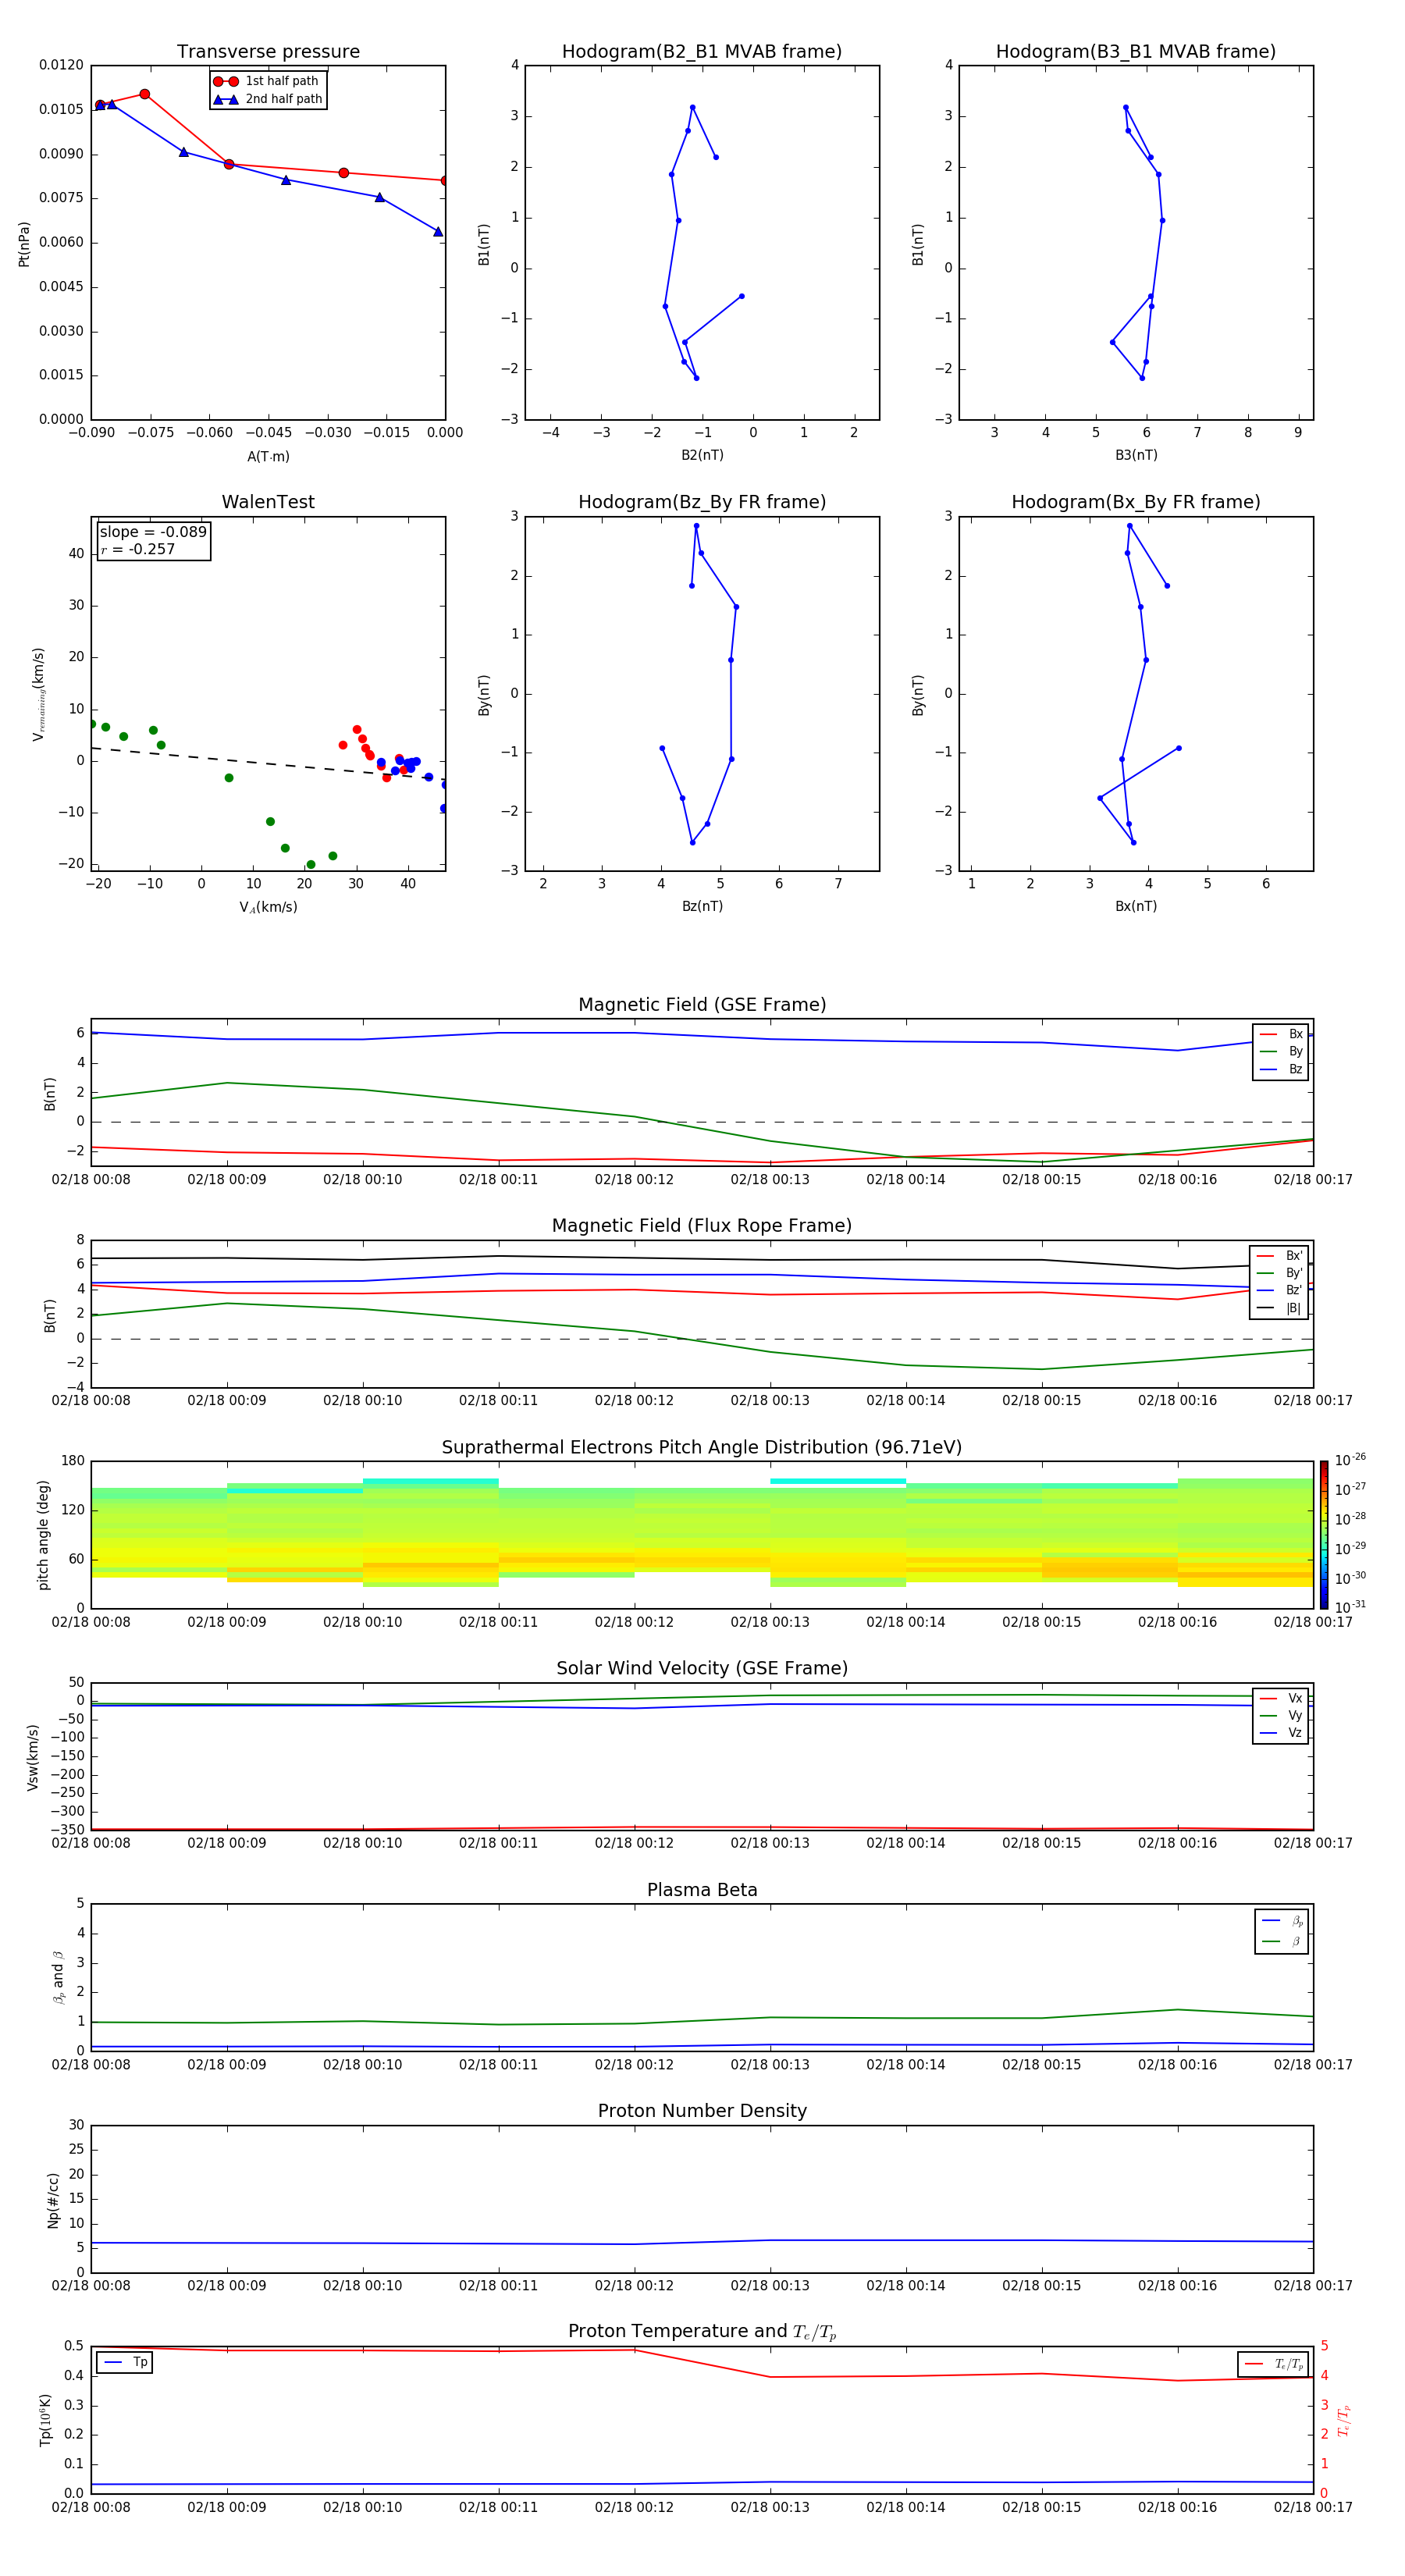The image size is (1405, 2576).
Task: Click 'pitch angle (deg)' axis label
Action: pyautogui.click(x=43, y=1535)
